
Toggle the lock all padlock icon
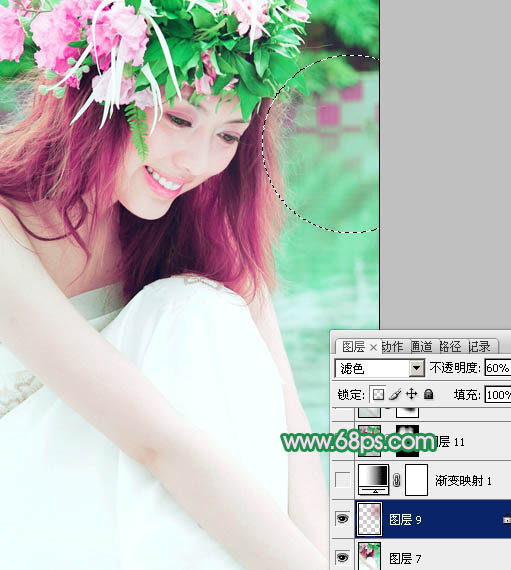[428, 394]
